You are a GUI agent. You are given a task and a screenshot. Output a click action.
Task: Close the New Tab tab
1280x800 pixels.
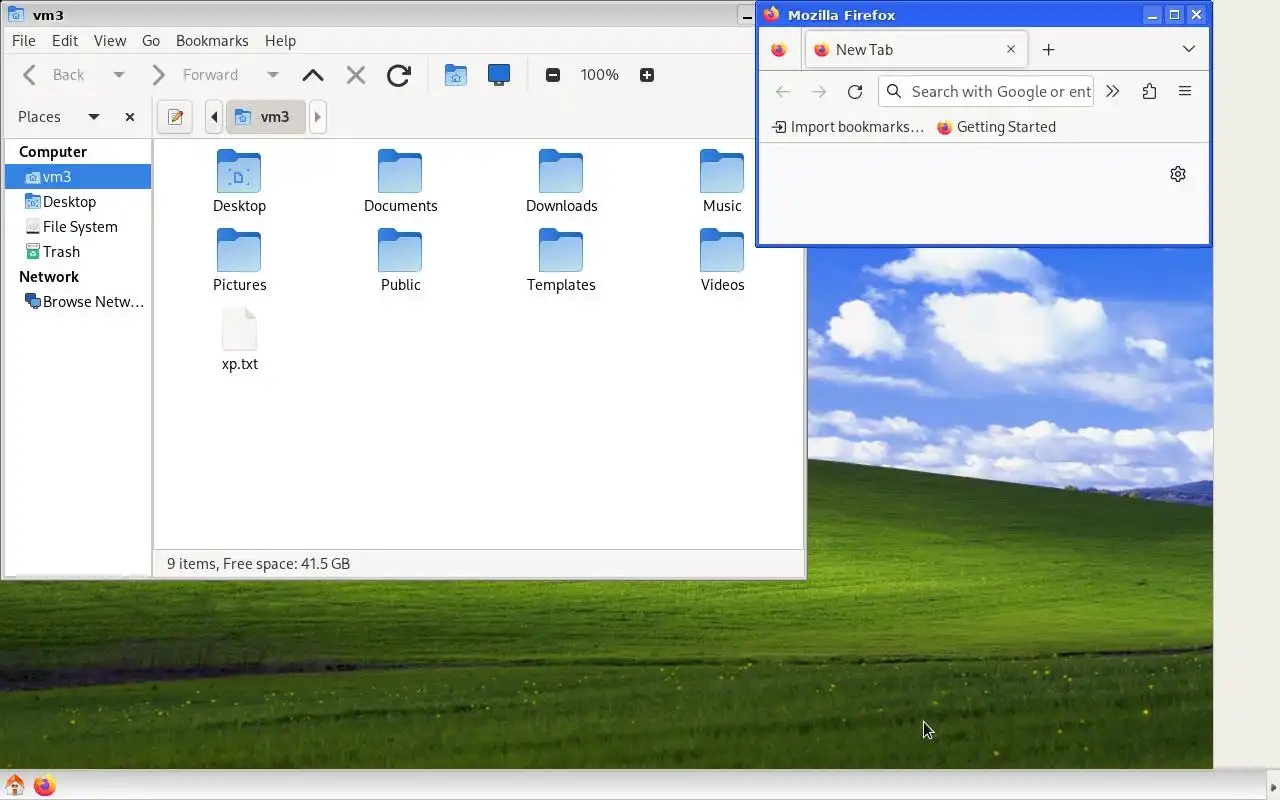tap(1010, 49)
